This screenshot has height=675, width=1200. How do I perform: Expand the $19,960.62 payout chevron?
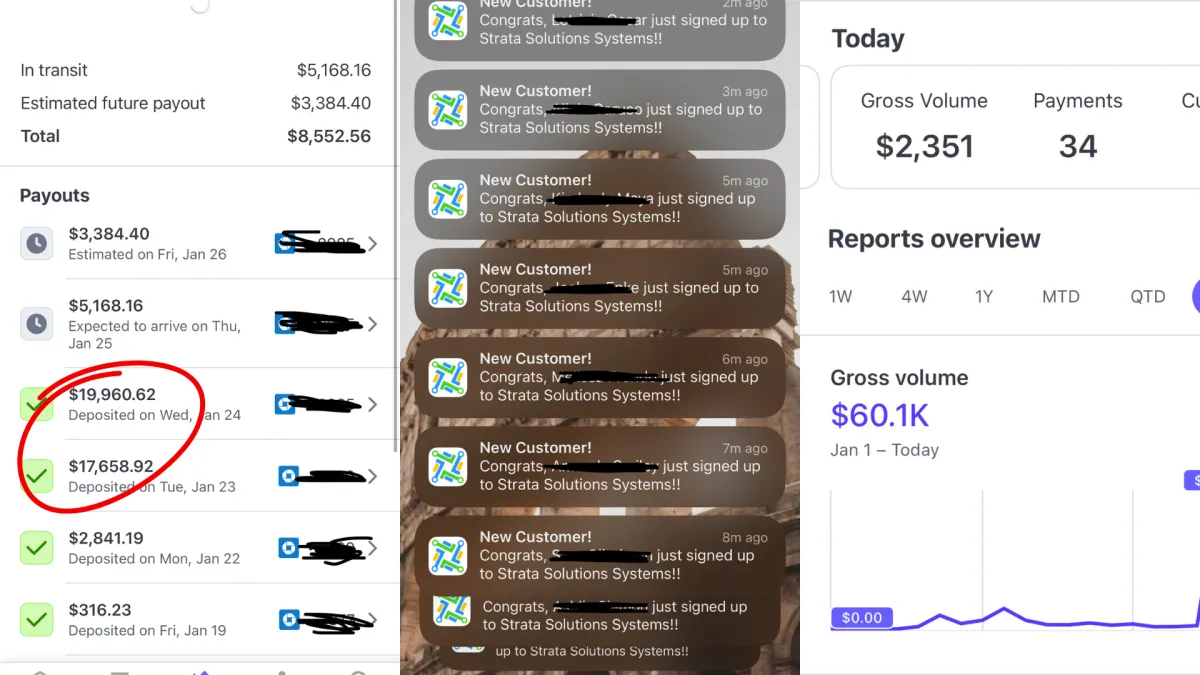click(372, 404)
